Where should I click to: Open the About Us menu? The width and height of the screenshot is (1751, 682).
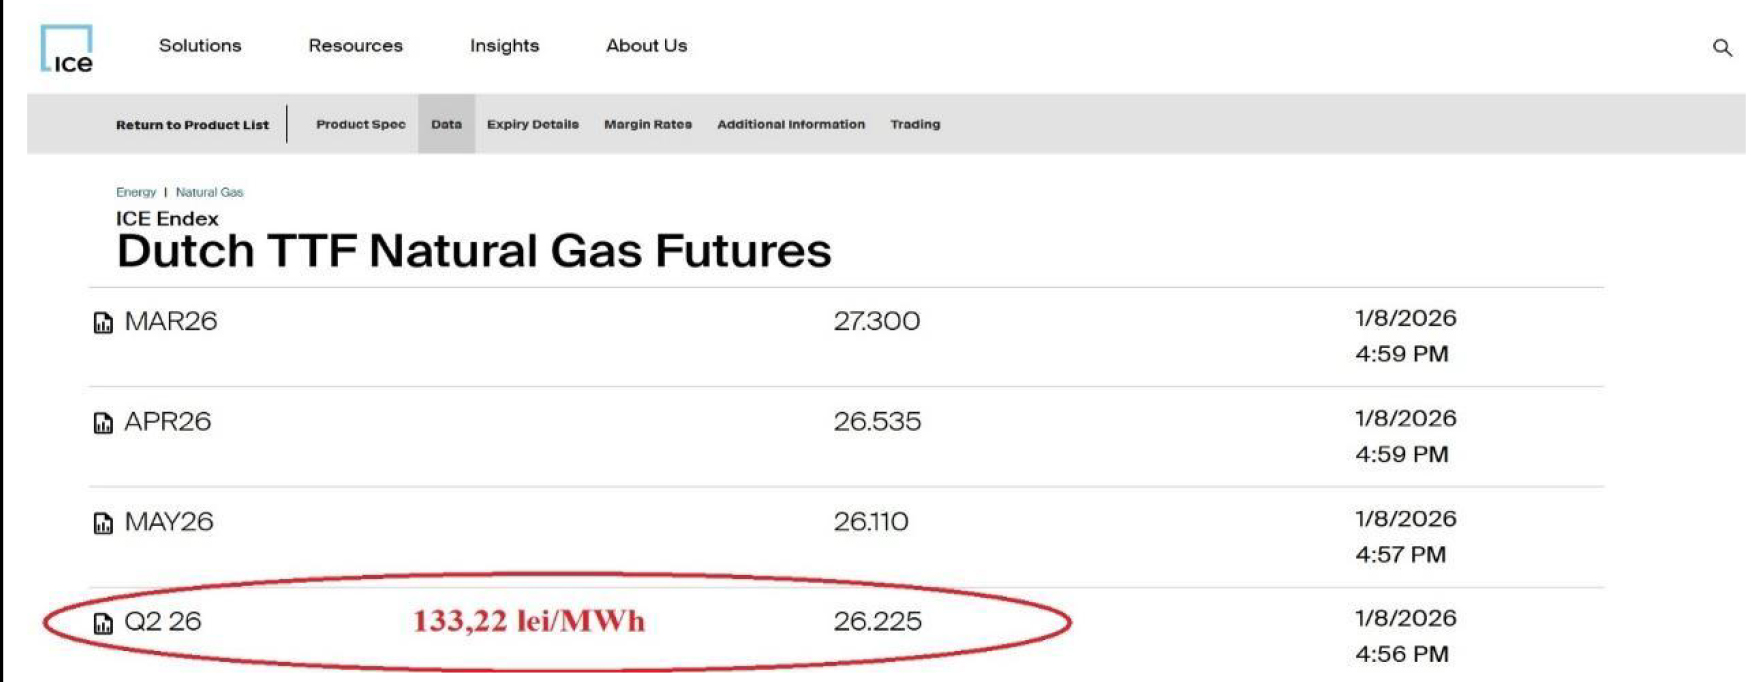pyautogui.click(x=646, y=46)
